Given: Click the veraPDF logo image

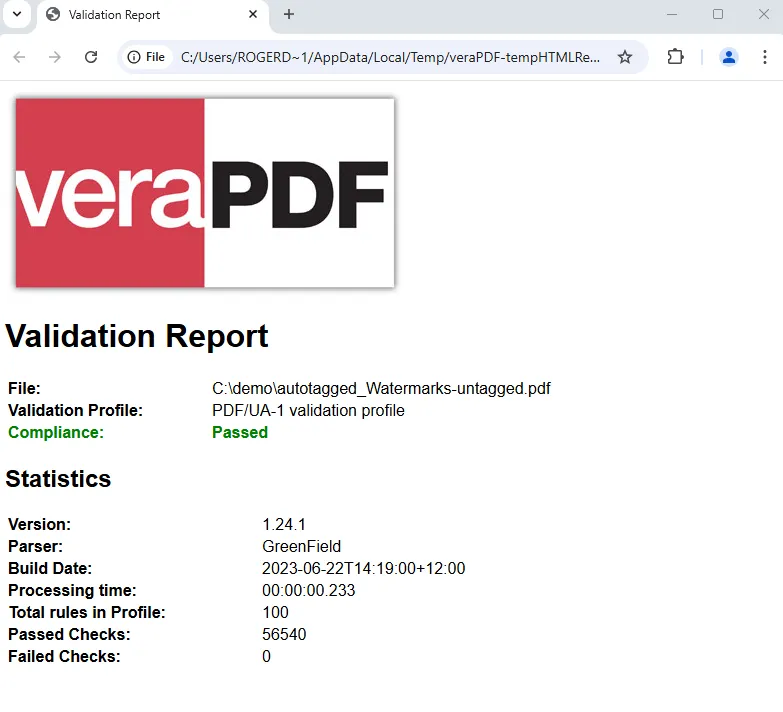Looking at the screenshot, I should tap(205, 193).
